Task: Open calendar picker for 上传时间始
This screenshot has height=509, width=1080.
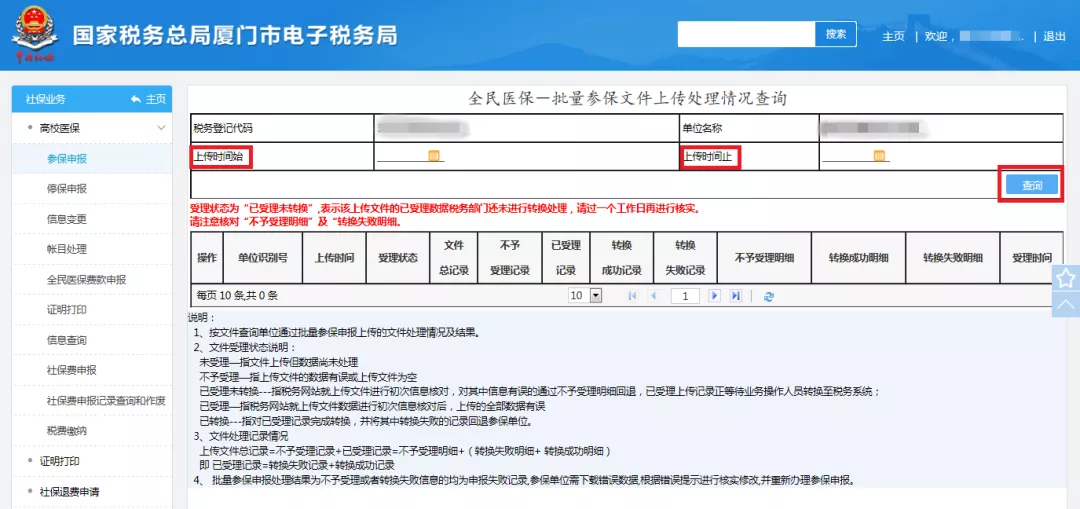Action: tap(434, 156)
